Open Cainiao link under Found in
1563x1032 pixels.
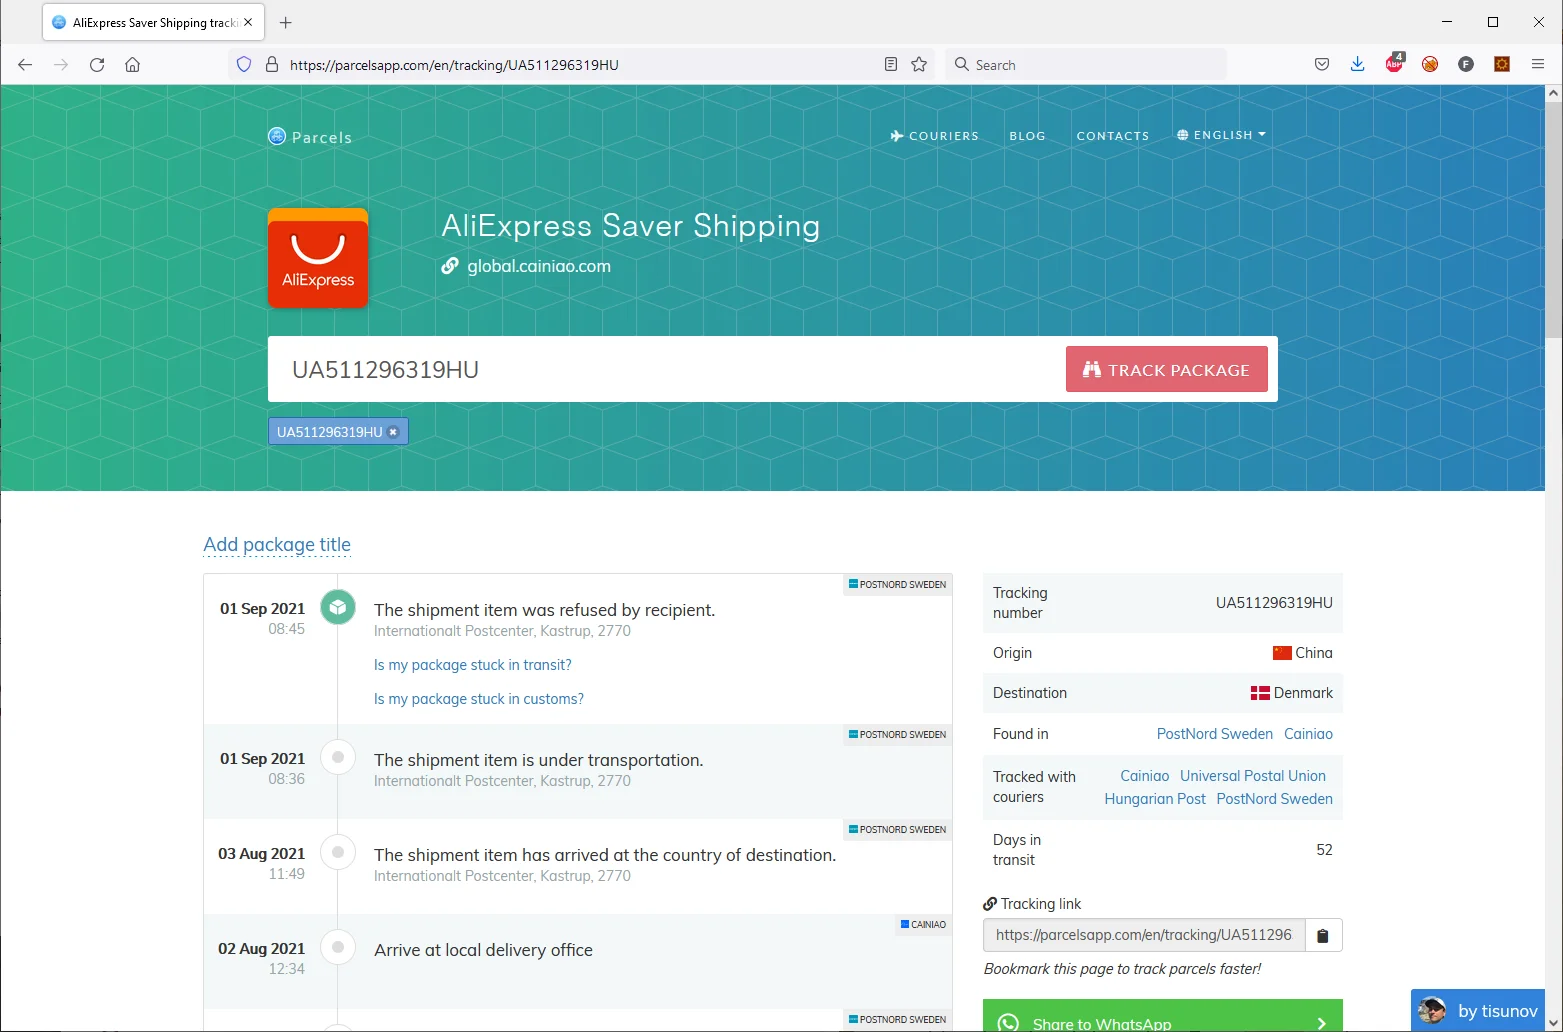1308,734
